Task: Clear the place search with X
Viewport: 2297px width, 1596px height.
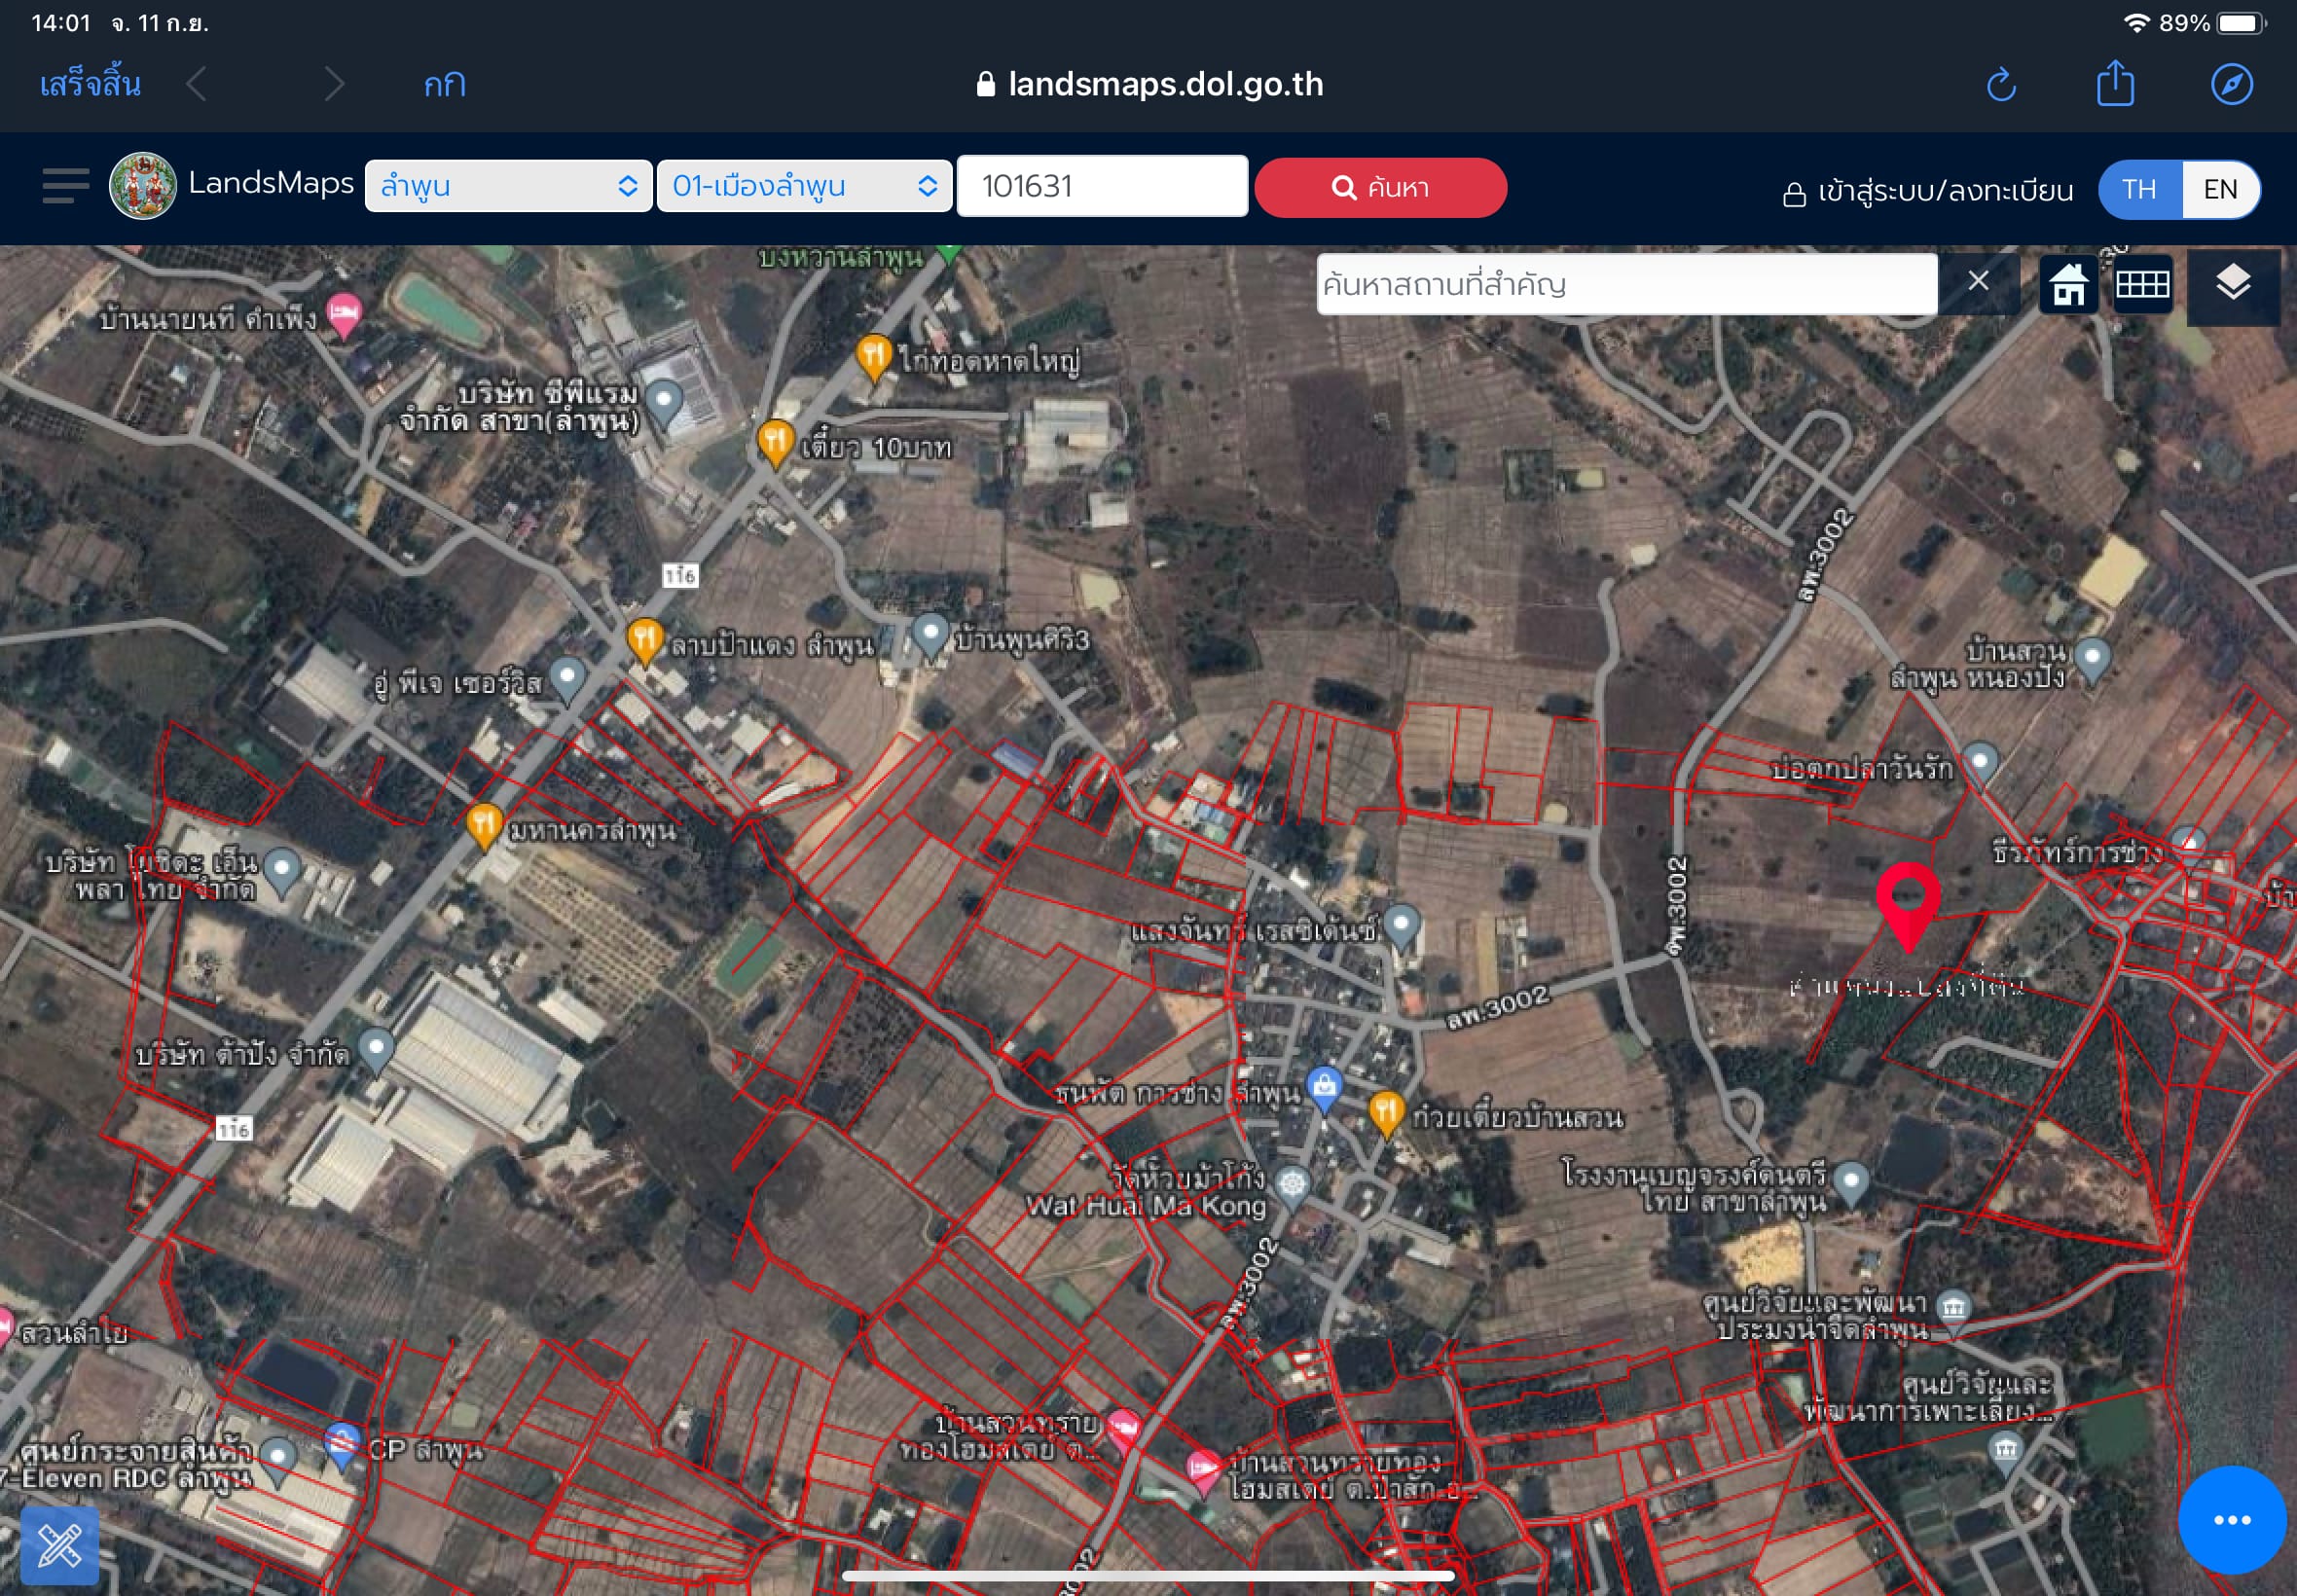Action: [x=1978, y=282]
